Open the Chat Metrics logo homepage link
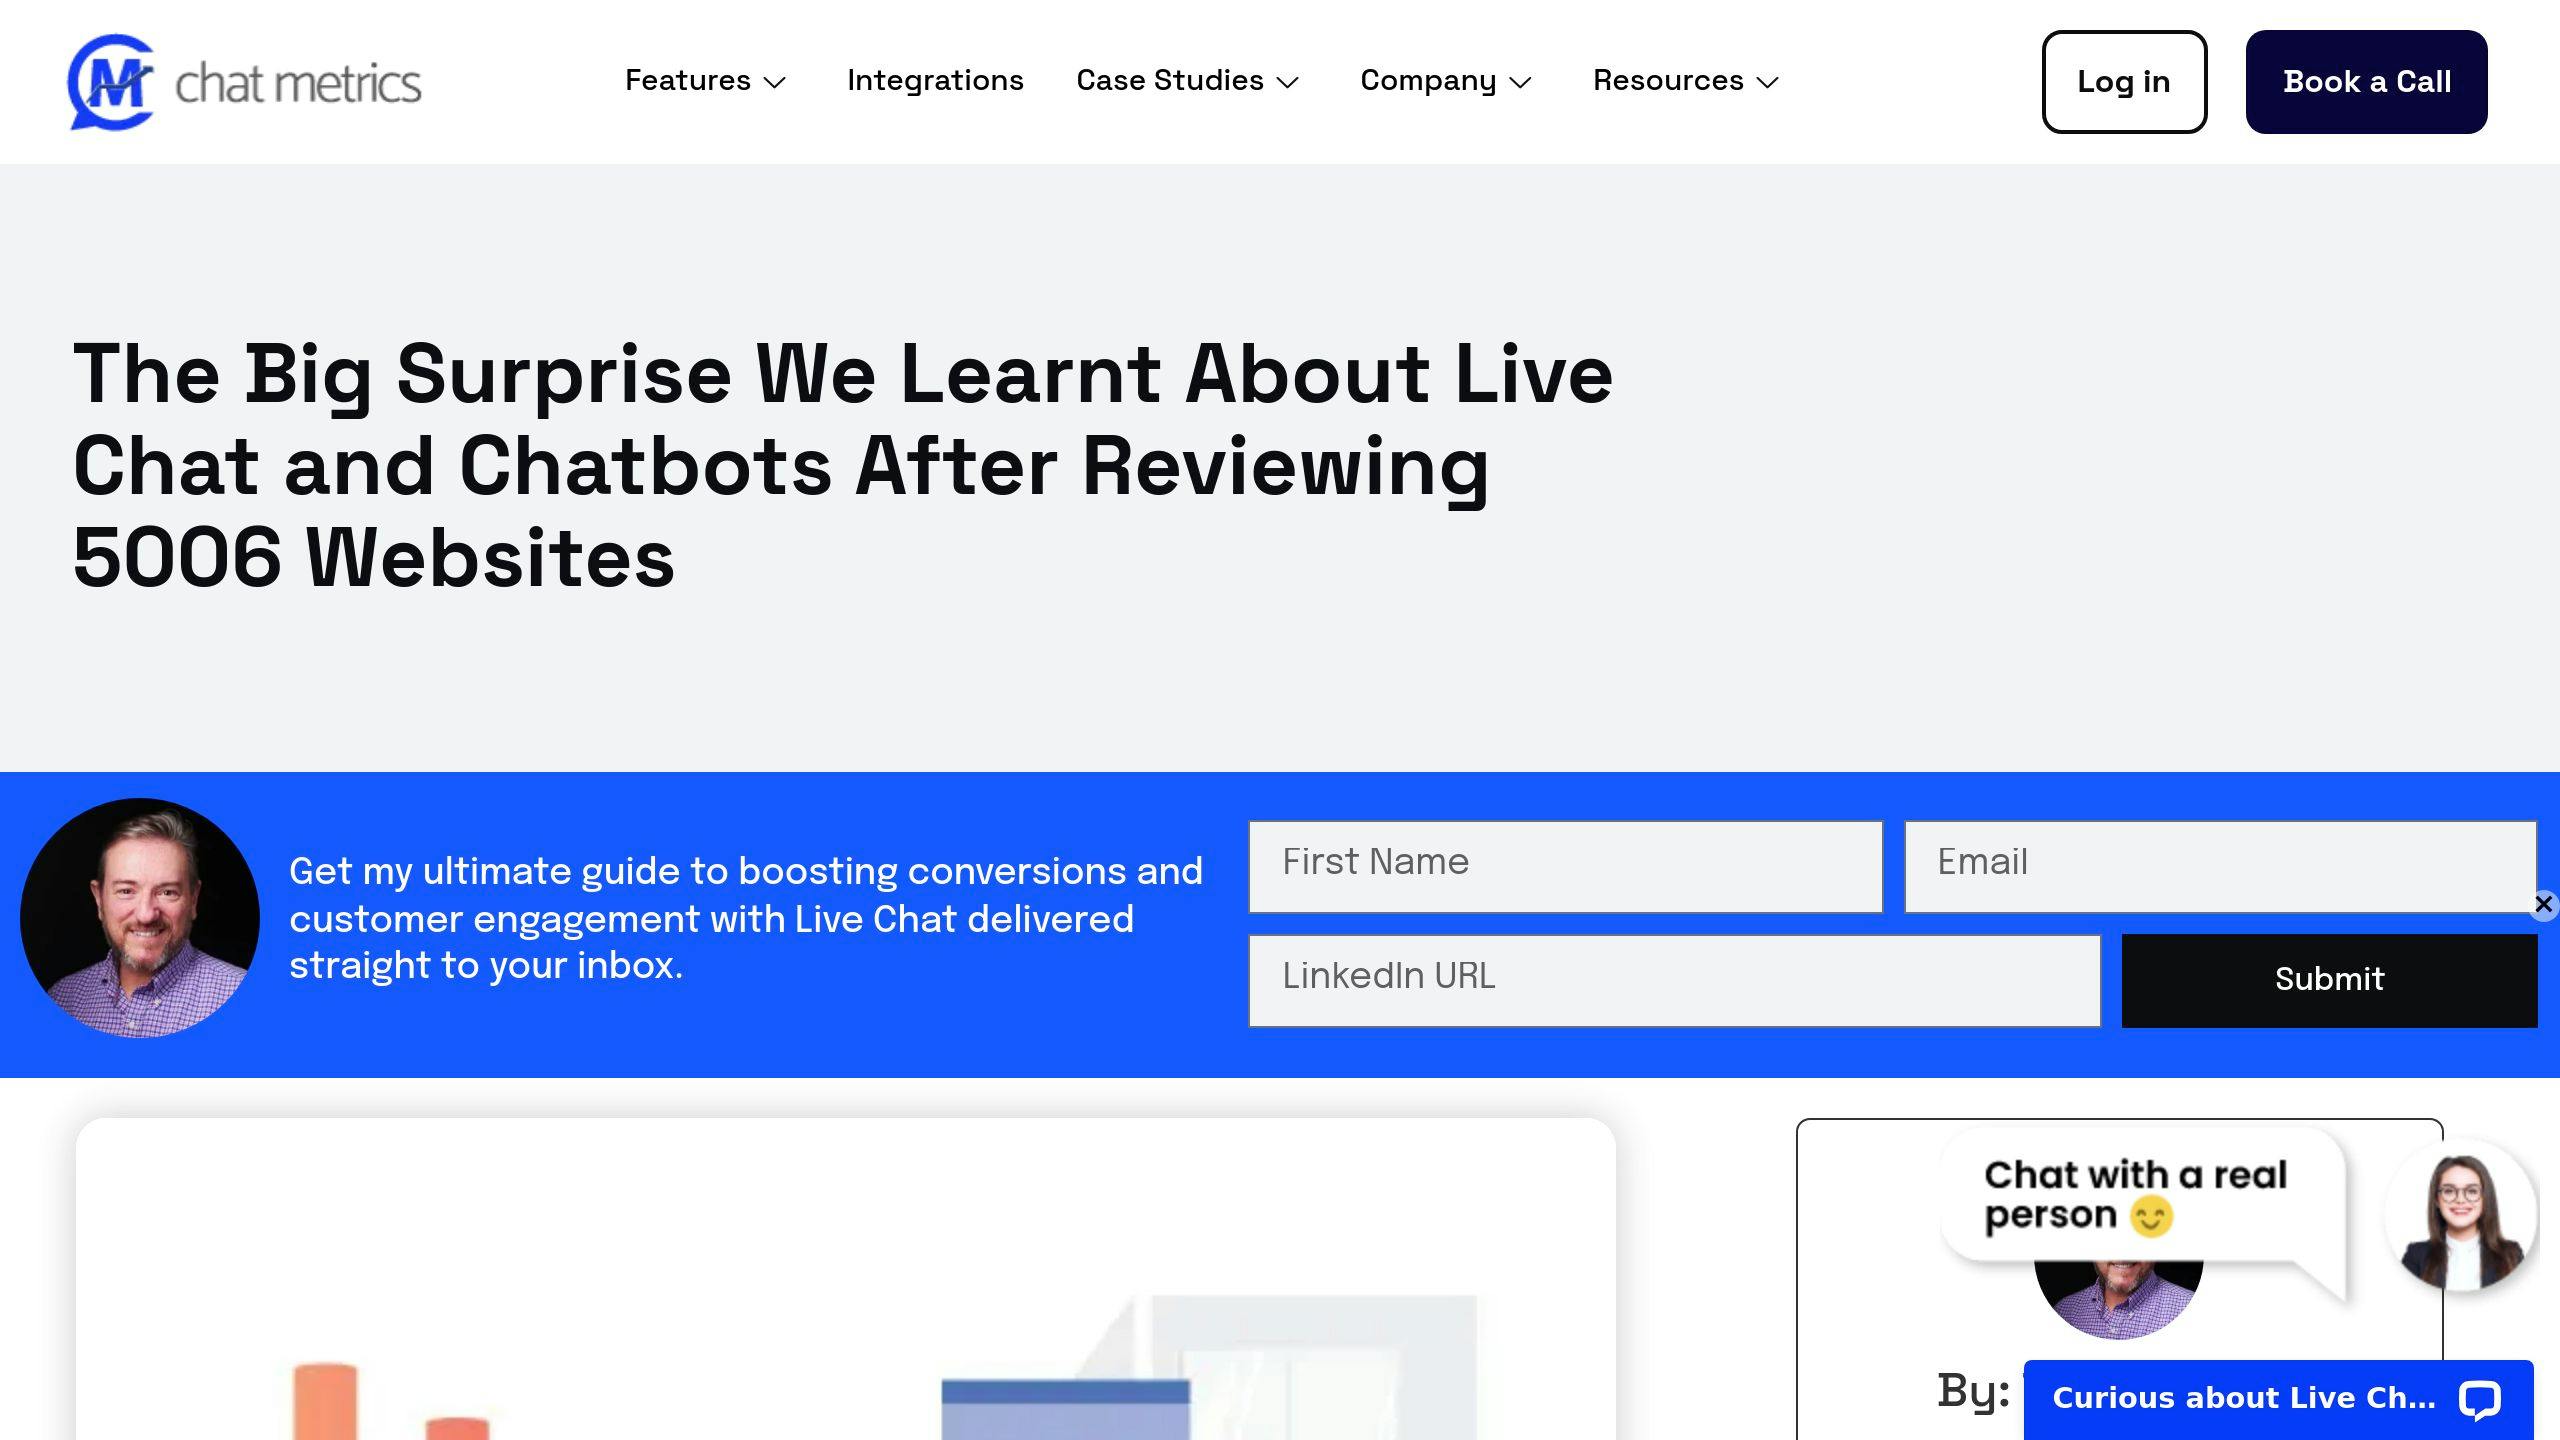Image resolution: width=2560 pixels, height=1440 pixels. [x=245, y=82]
